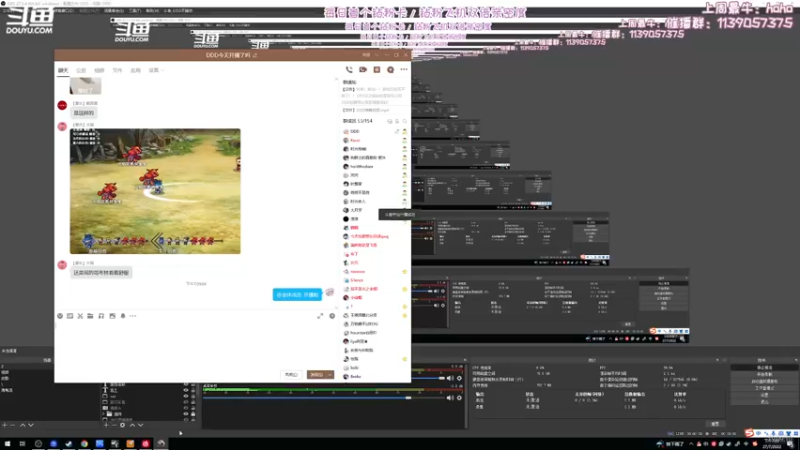
Task: Remove the selected scene with the minus button
Action: [13, 425]
